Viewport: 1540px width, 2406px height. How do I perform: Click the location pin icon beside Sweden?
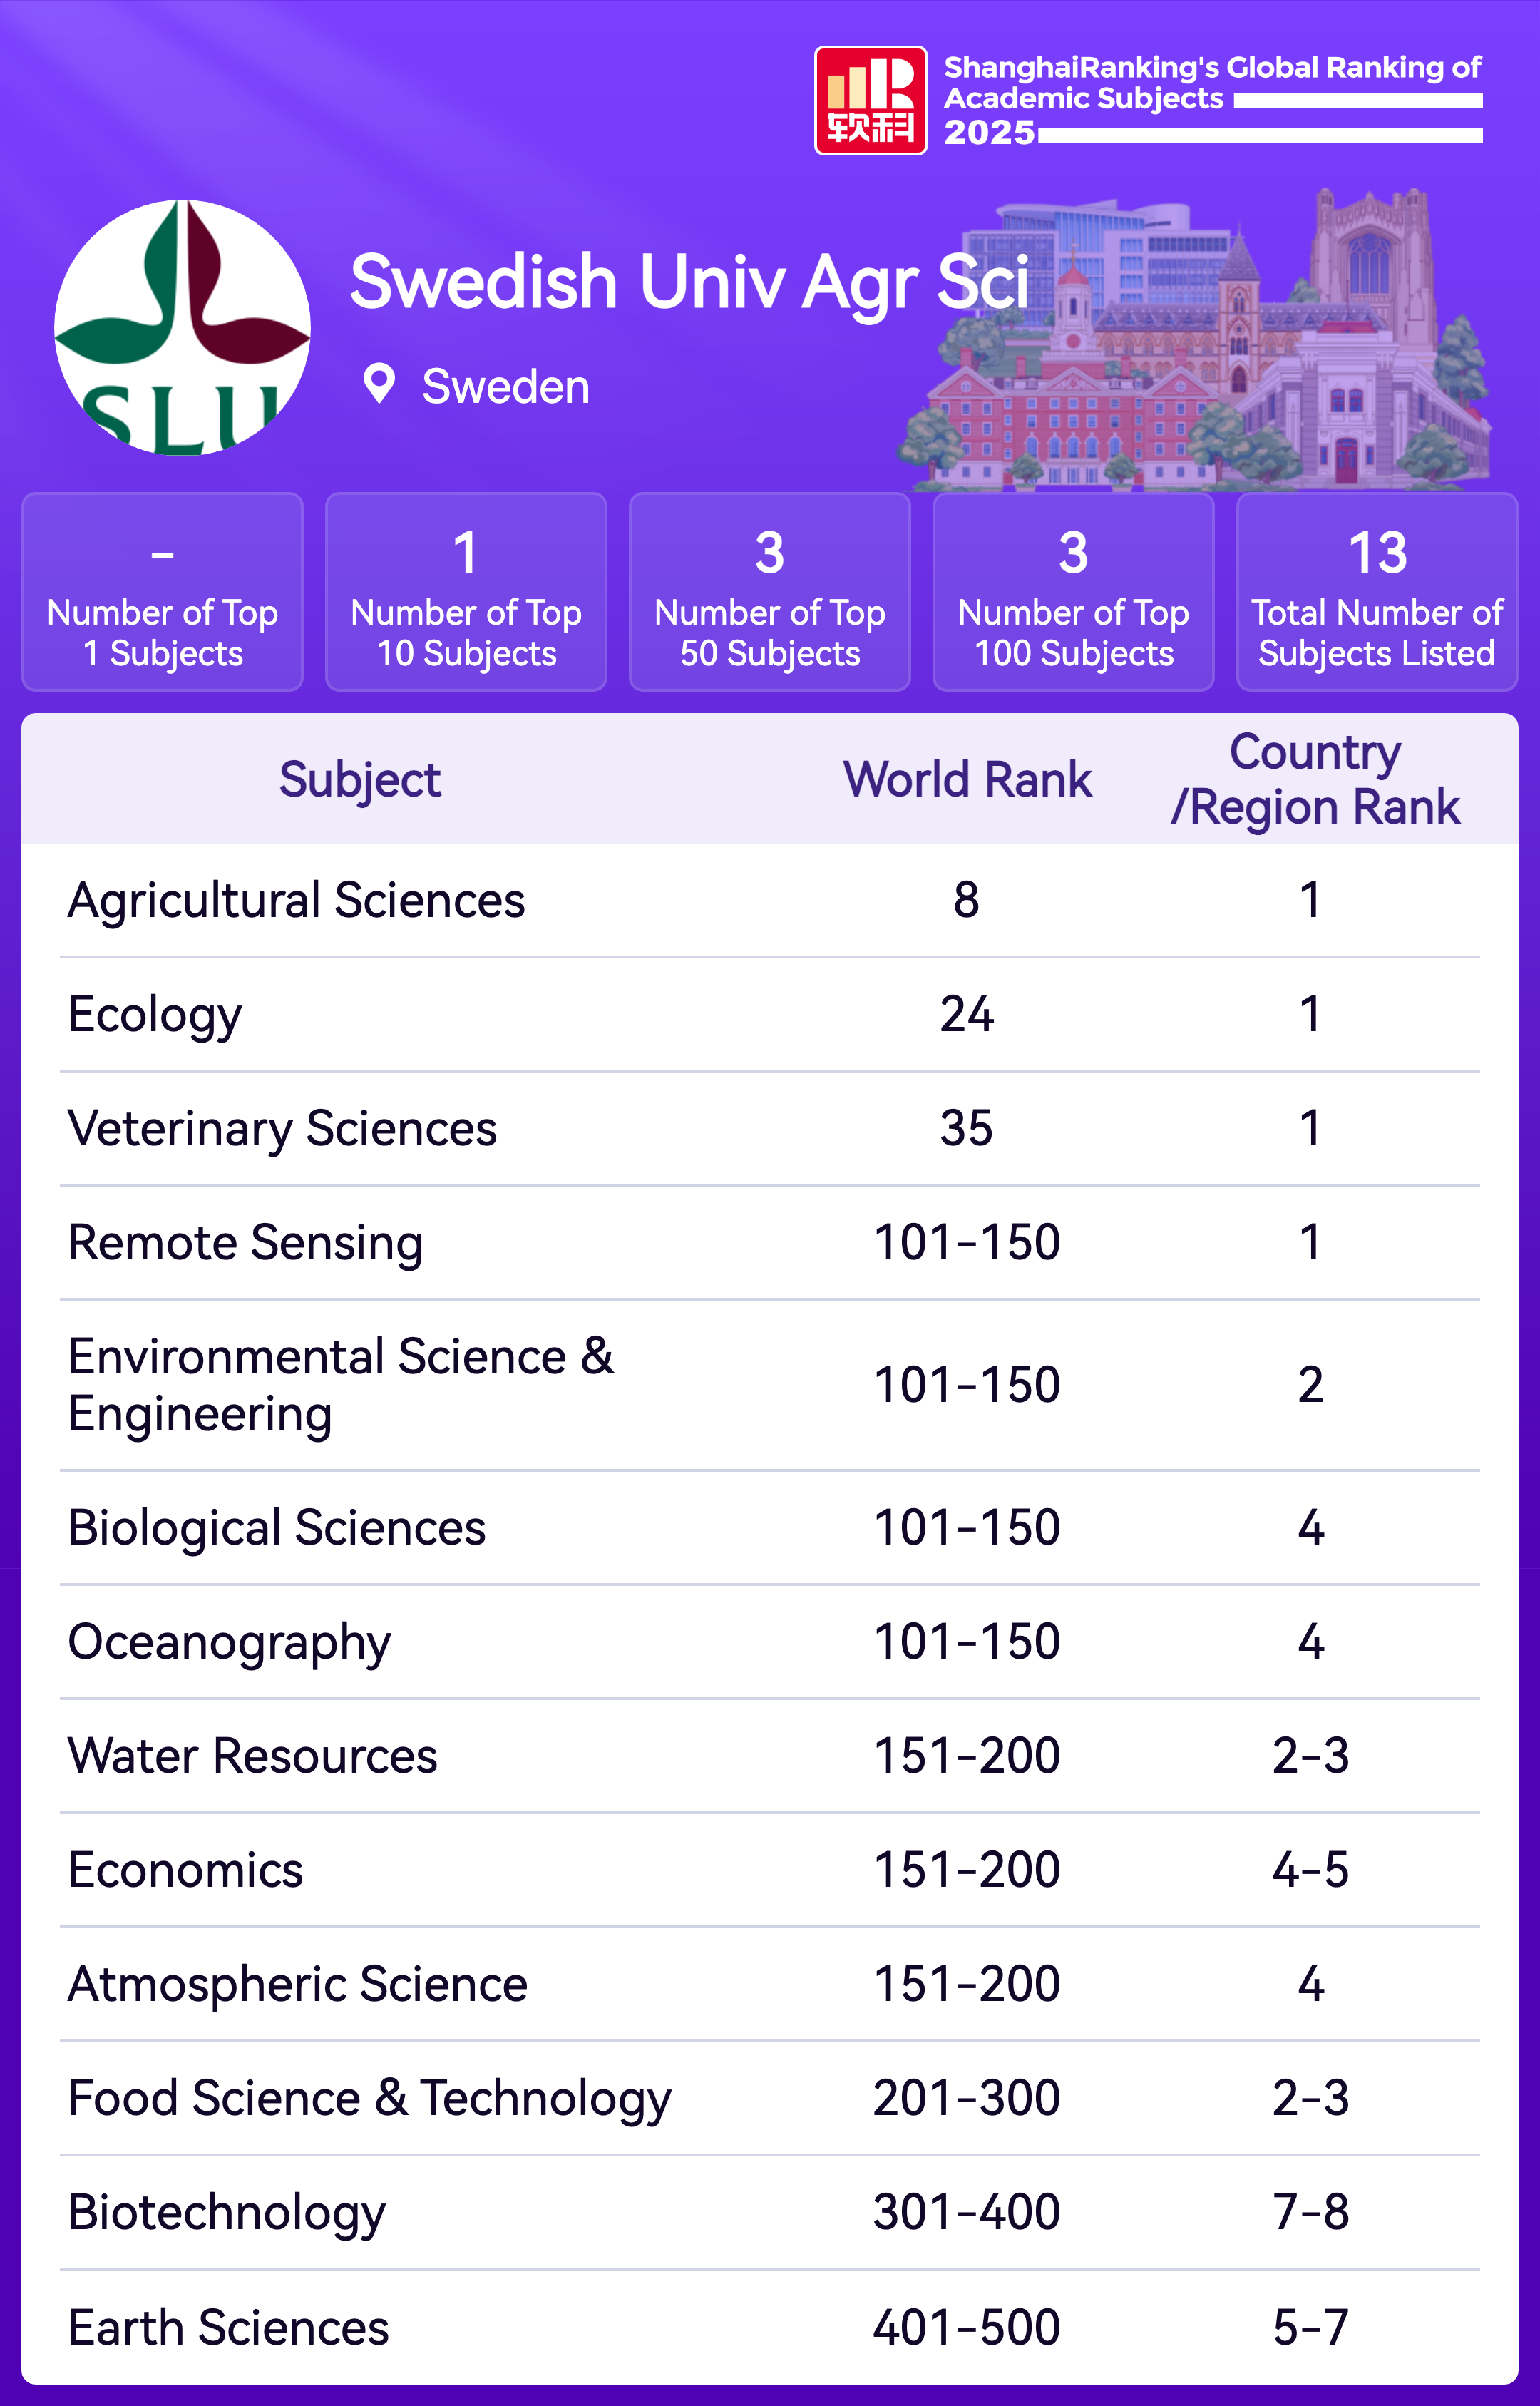(379, 384)
